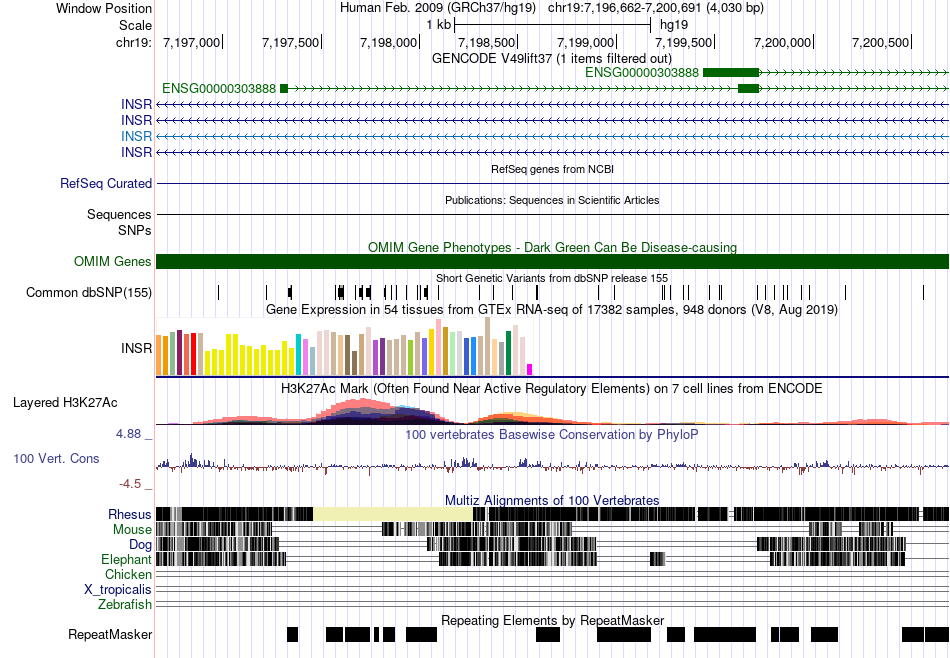This screenshot has width=950, height=658.
Task: Click the Publications: Sequences in Scientific Articles title
Action: [x=552, y=200]
